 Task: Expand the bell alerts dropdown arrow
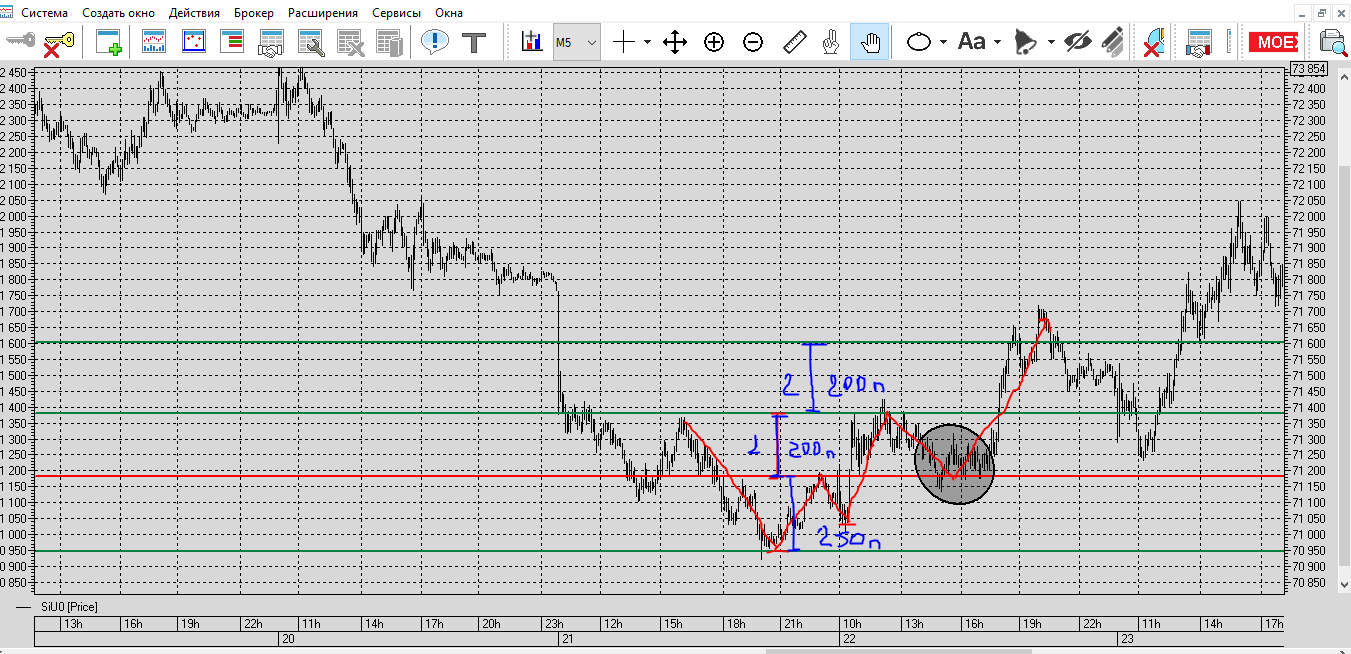click(1051, 42)
